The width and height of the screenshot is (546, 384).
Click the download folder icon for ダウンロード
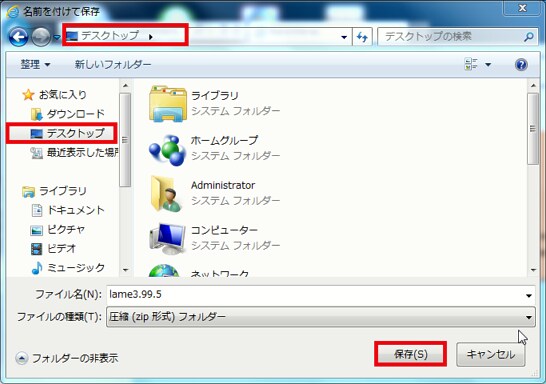[37, 114]
